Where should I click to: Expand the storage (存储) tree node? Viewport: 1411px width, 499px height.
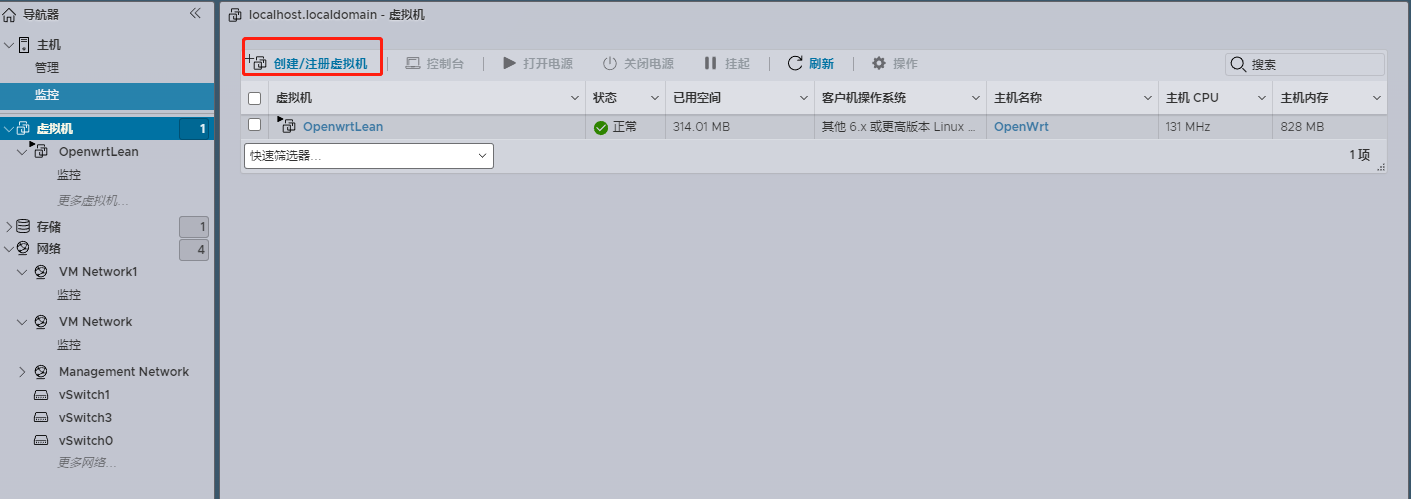pos(9,227)
